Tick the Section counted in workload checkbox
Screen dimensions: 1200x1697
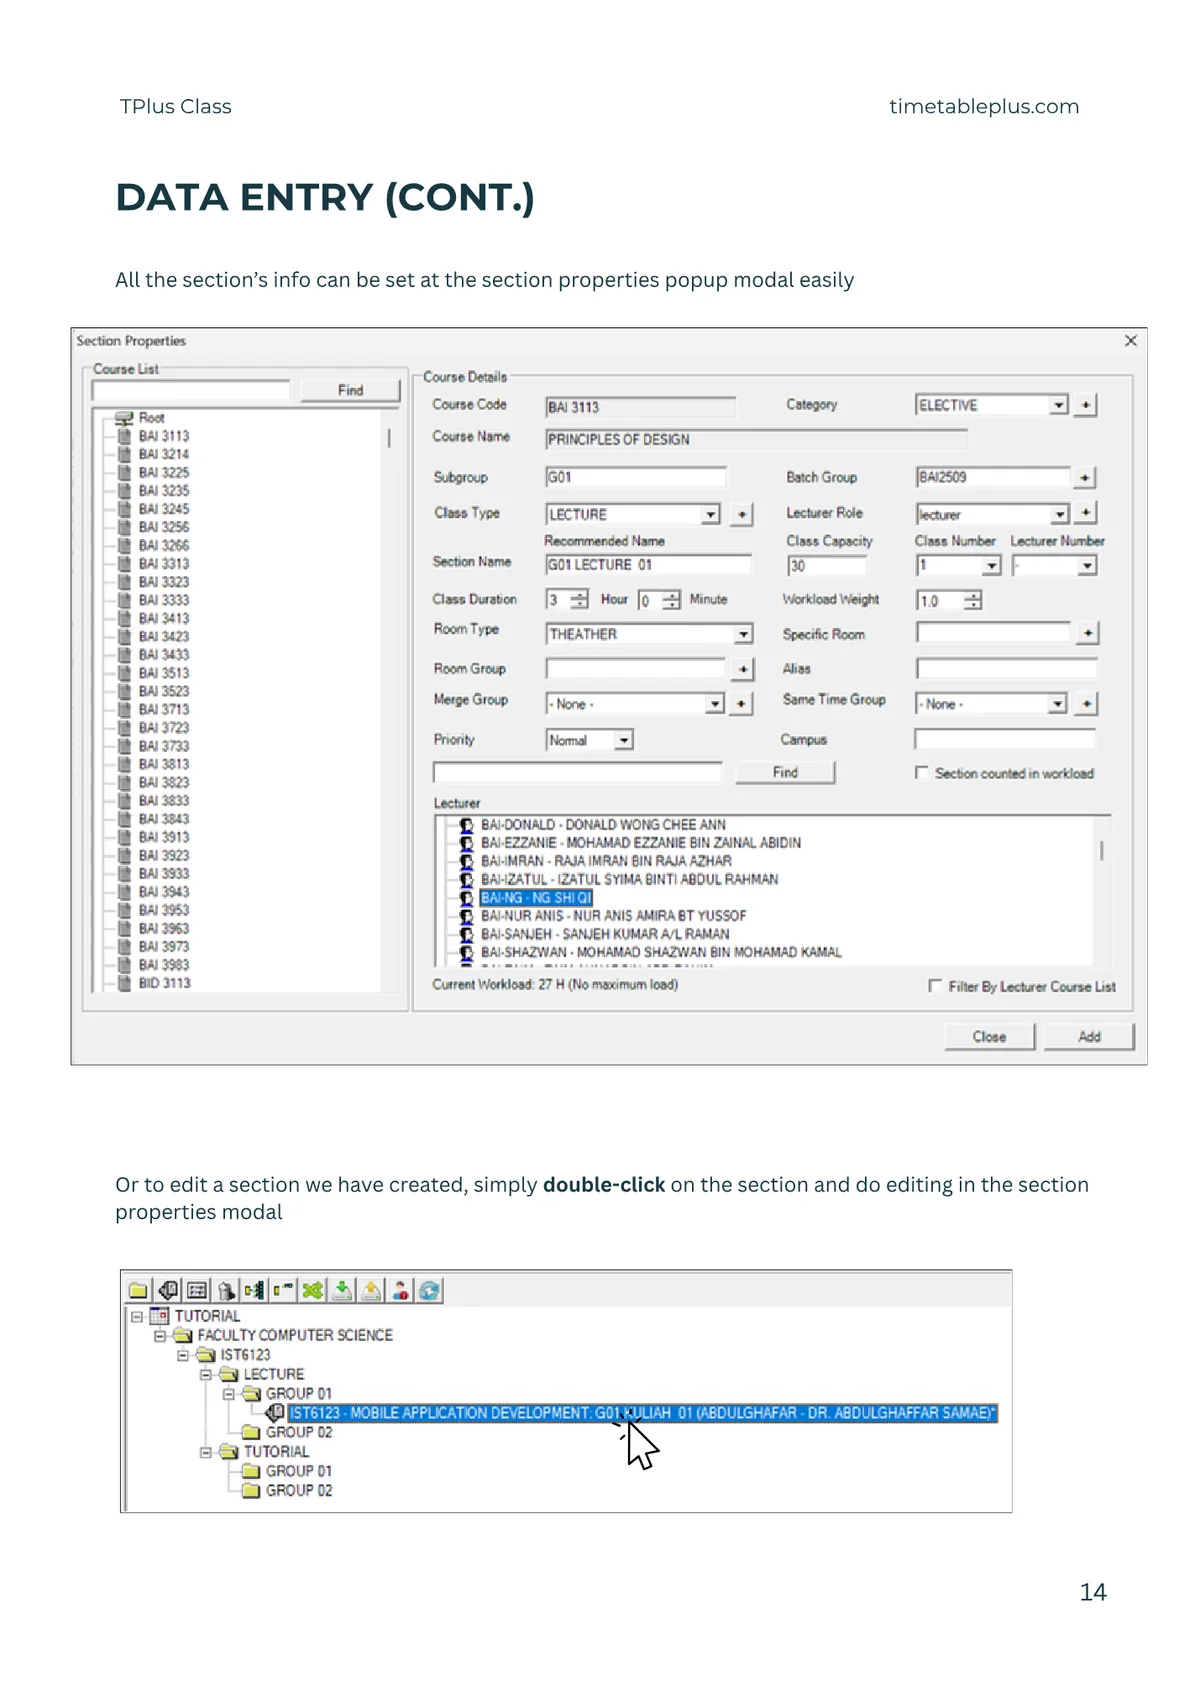click(922, 773)
